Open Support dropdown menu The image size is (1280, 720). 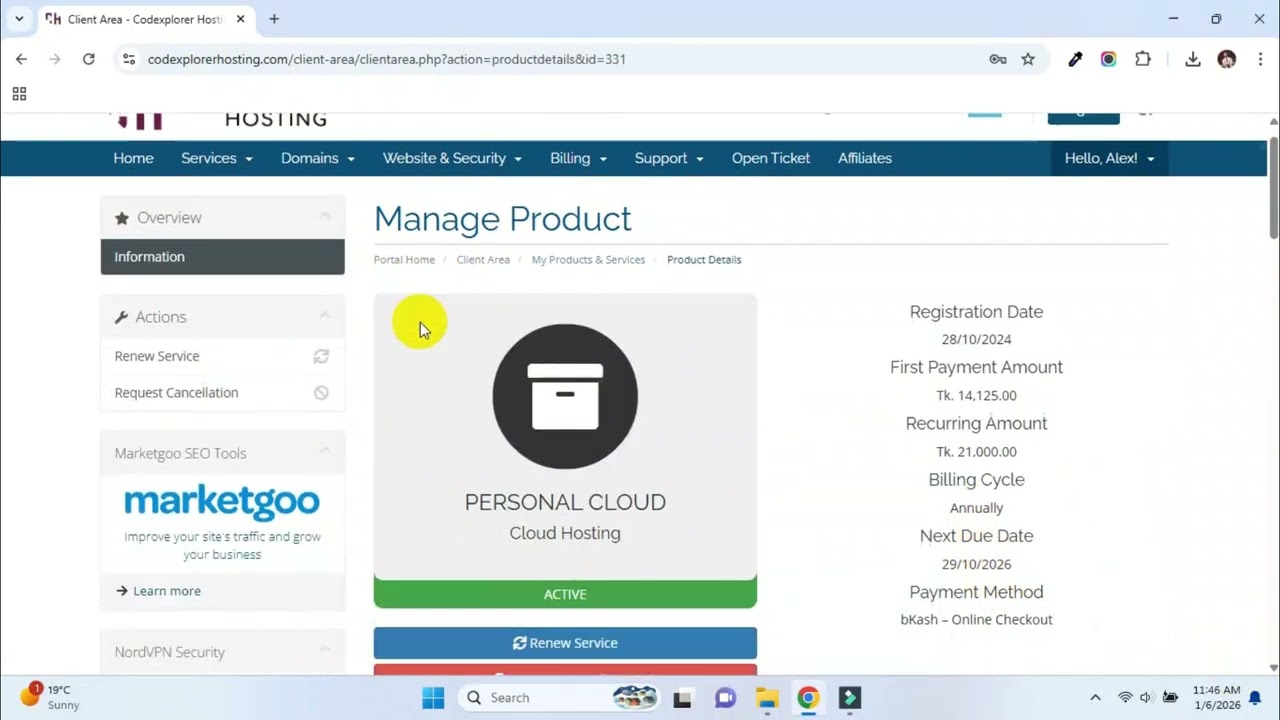(x=669, y=158)
